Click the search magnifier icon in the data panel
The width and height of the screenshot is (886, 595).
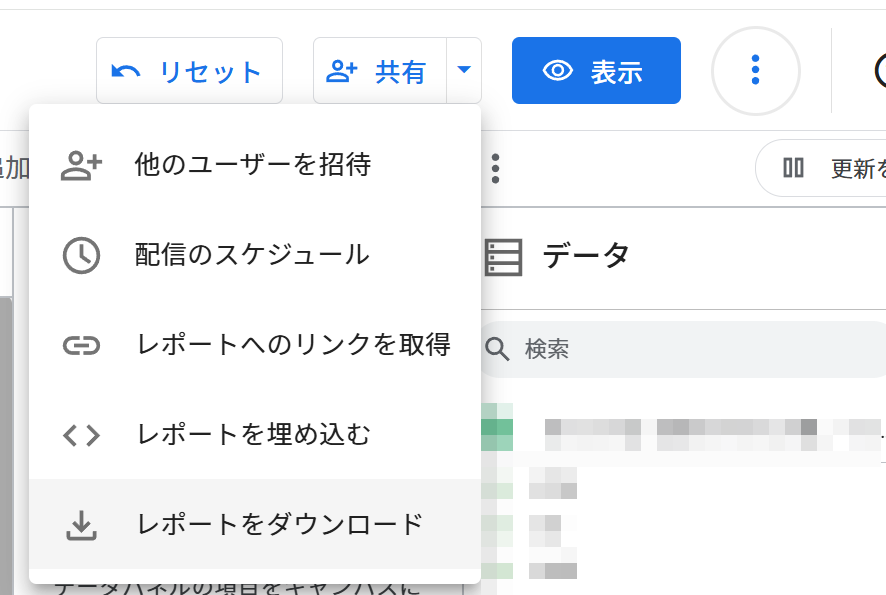[497, 349]
